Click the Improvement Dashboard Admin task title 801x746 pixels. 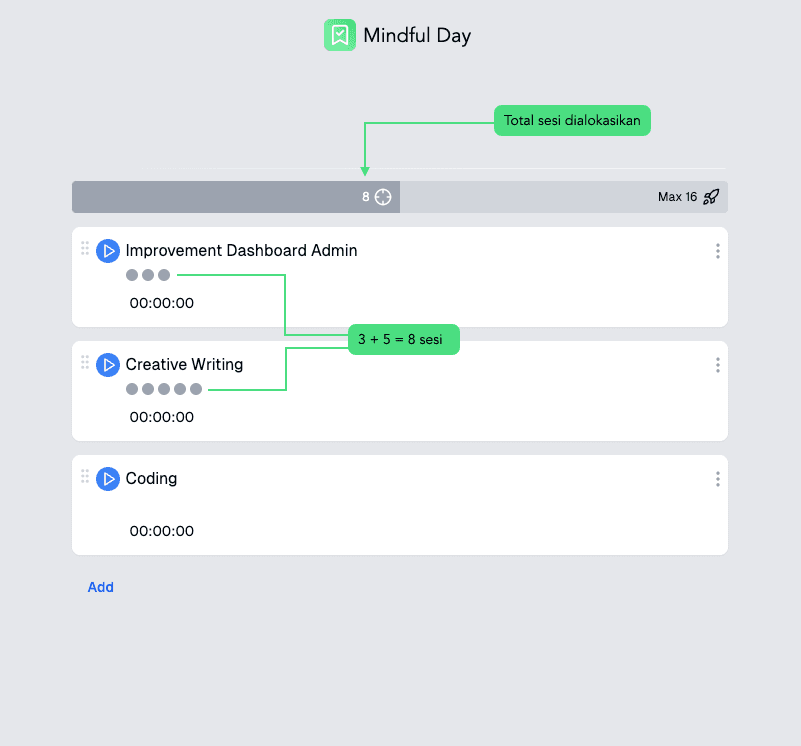click(x=241, y=251)
